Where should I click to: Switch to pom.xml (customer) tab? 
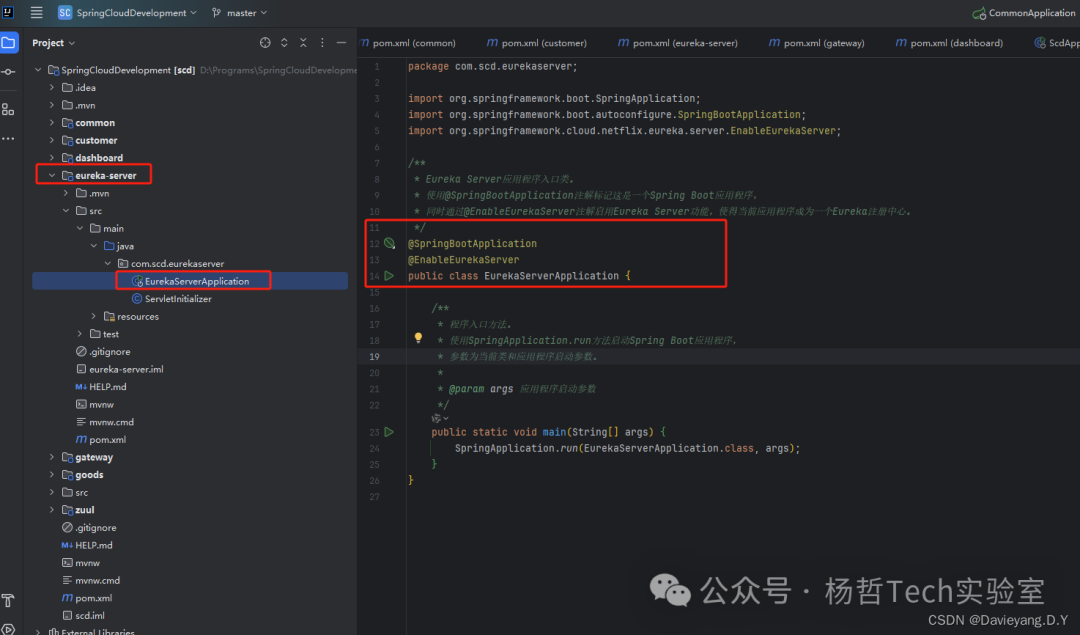click(x=536, y=43)
